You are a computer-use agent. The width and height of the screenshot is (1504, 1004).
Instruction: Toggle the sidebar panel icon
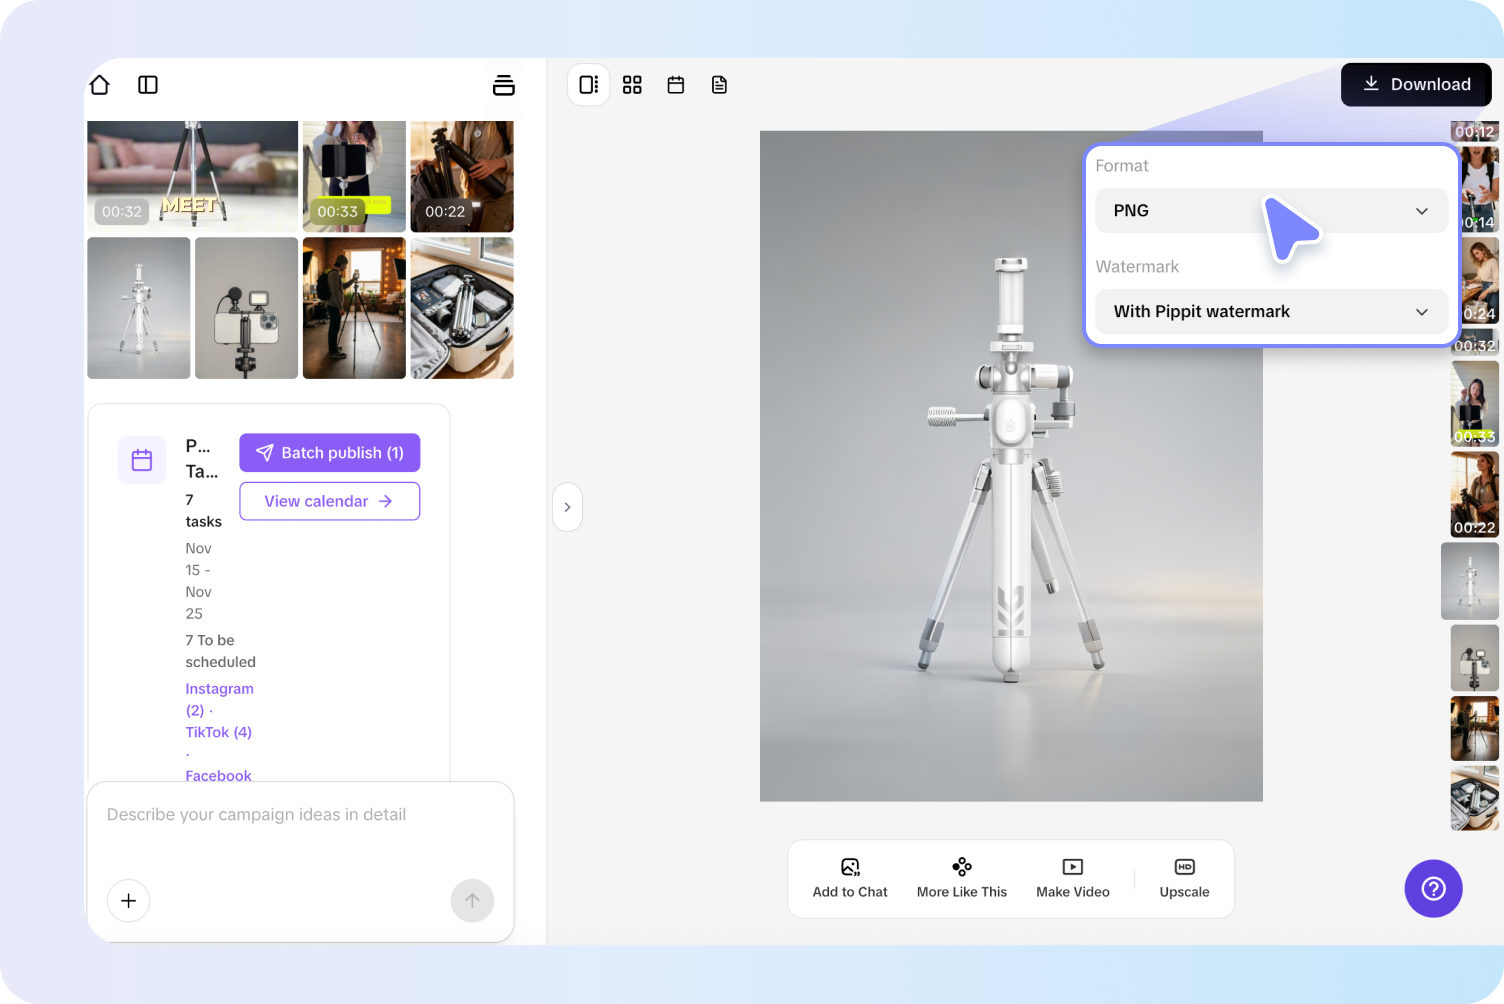(148, 85)
